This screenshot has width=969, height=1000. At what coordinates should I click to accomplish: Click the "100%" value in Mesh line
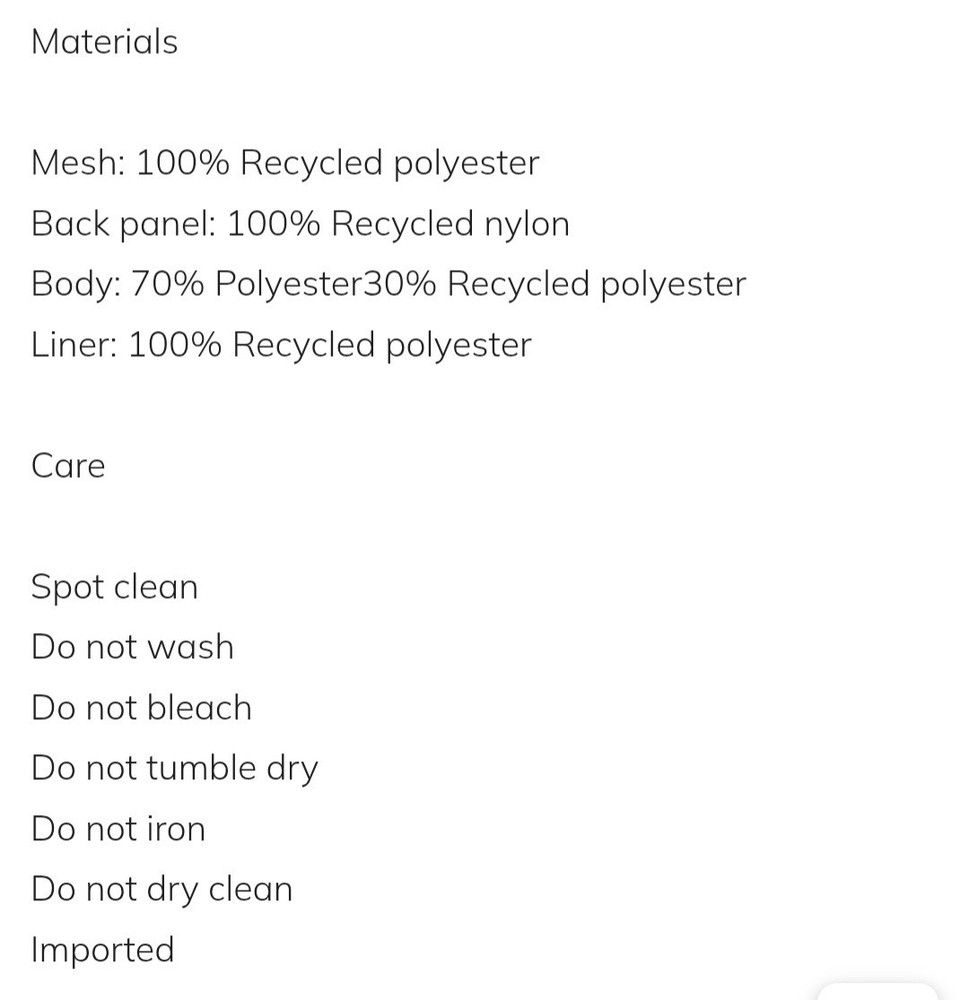[x=183, y=163]
